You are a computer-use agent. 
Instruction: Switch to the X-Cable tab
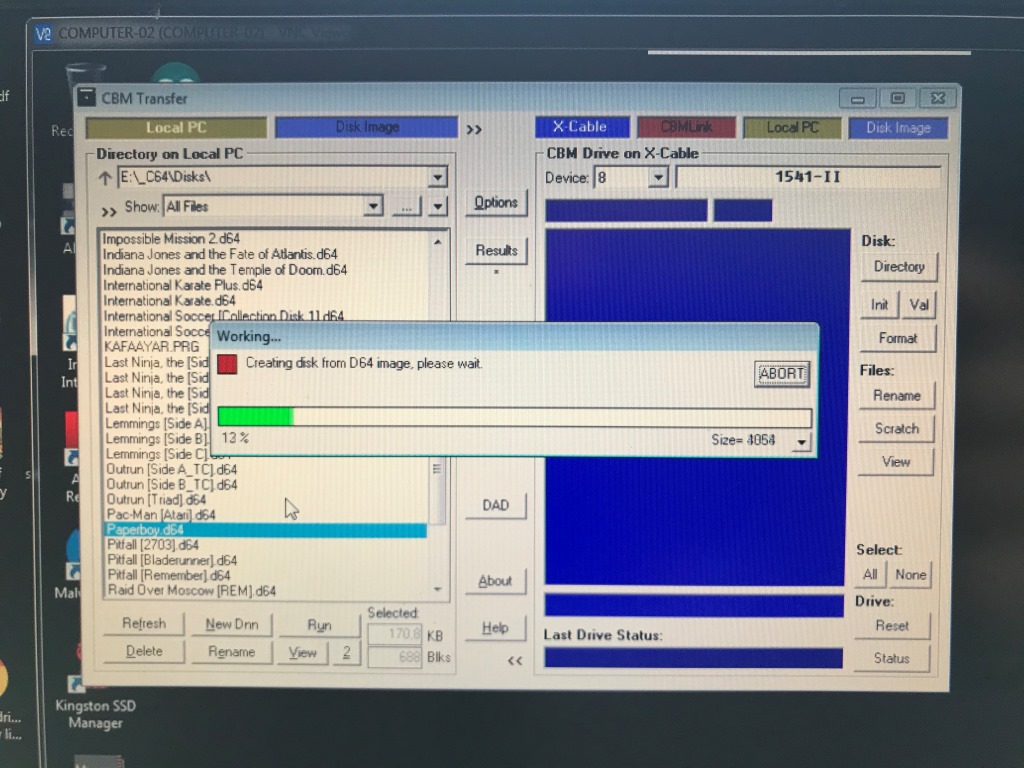click(582, 127)
